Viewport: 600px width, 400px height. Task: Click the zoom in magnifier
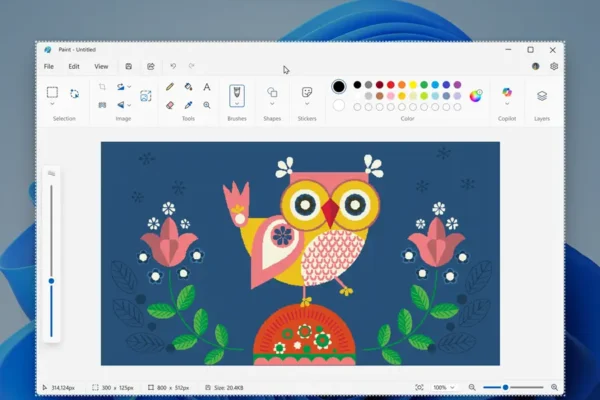[554, 387]
